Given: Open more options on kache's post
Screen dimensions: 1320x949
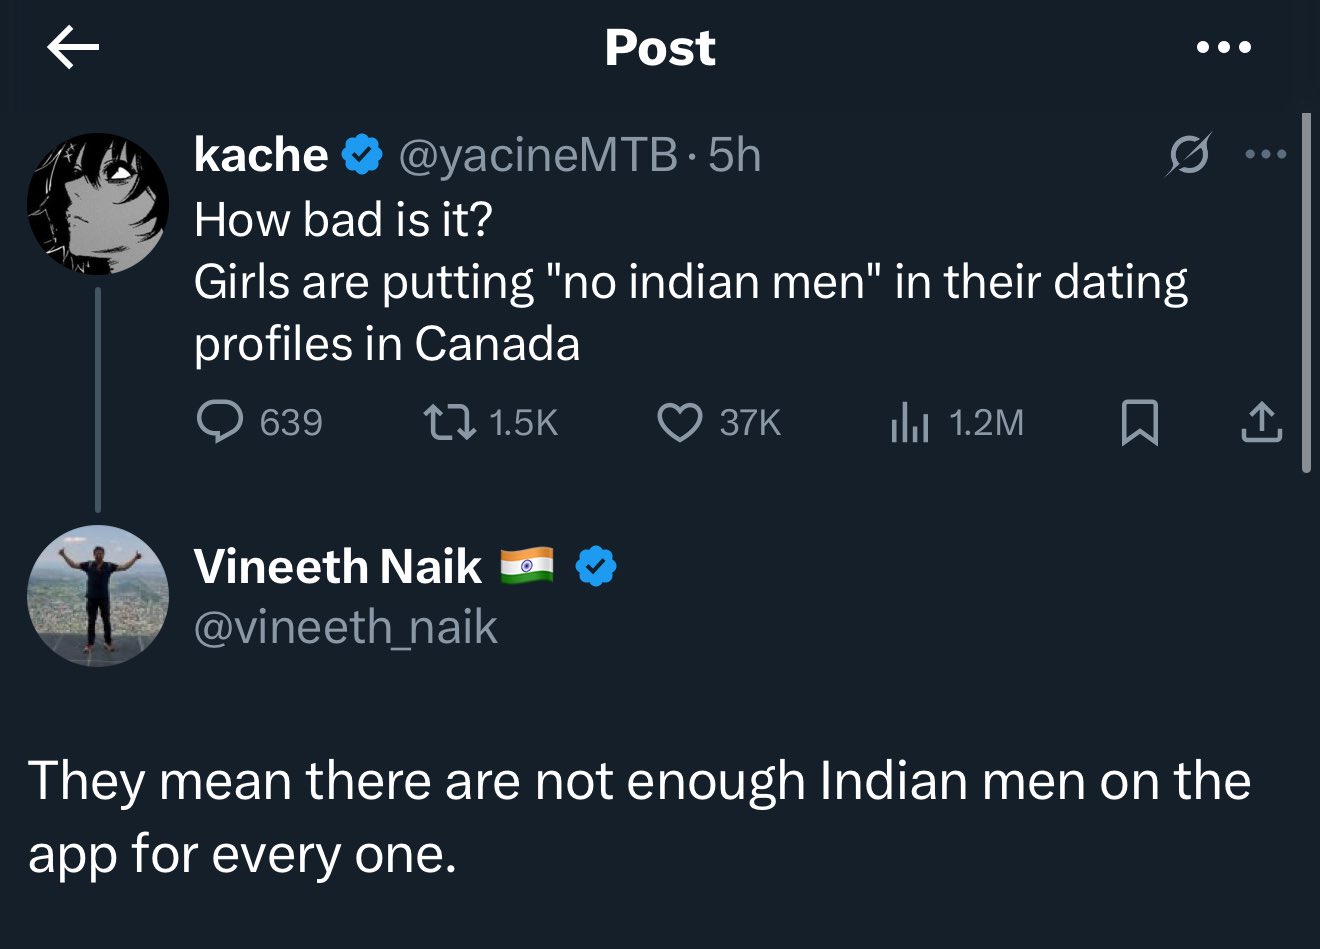Looking at the screenshot, I should [1265, 154].
